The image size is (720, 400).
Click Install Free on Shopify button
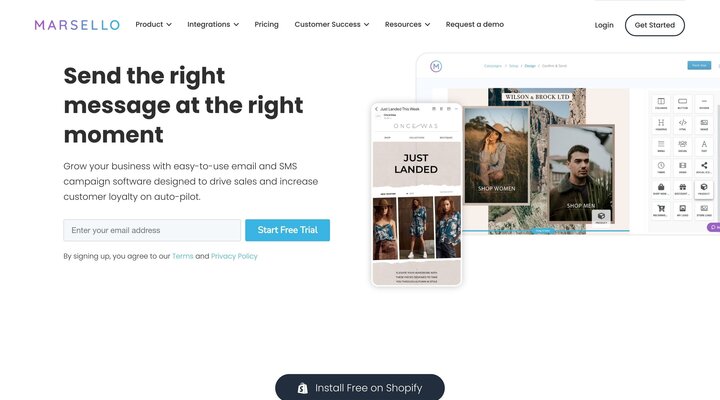360,387
